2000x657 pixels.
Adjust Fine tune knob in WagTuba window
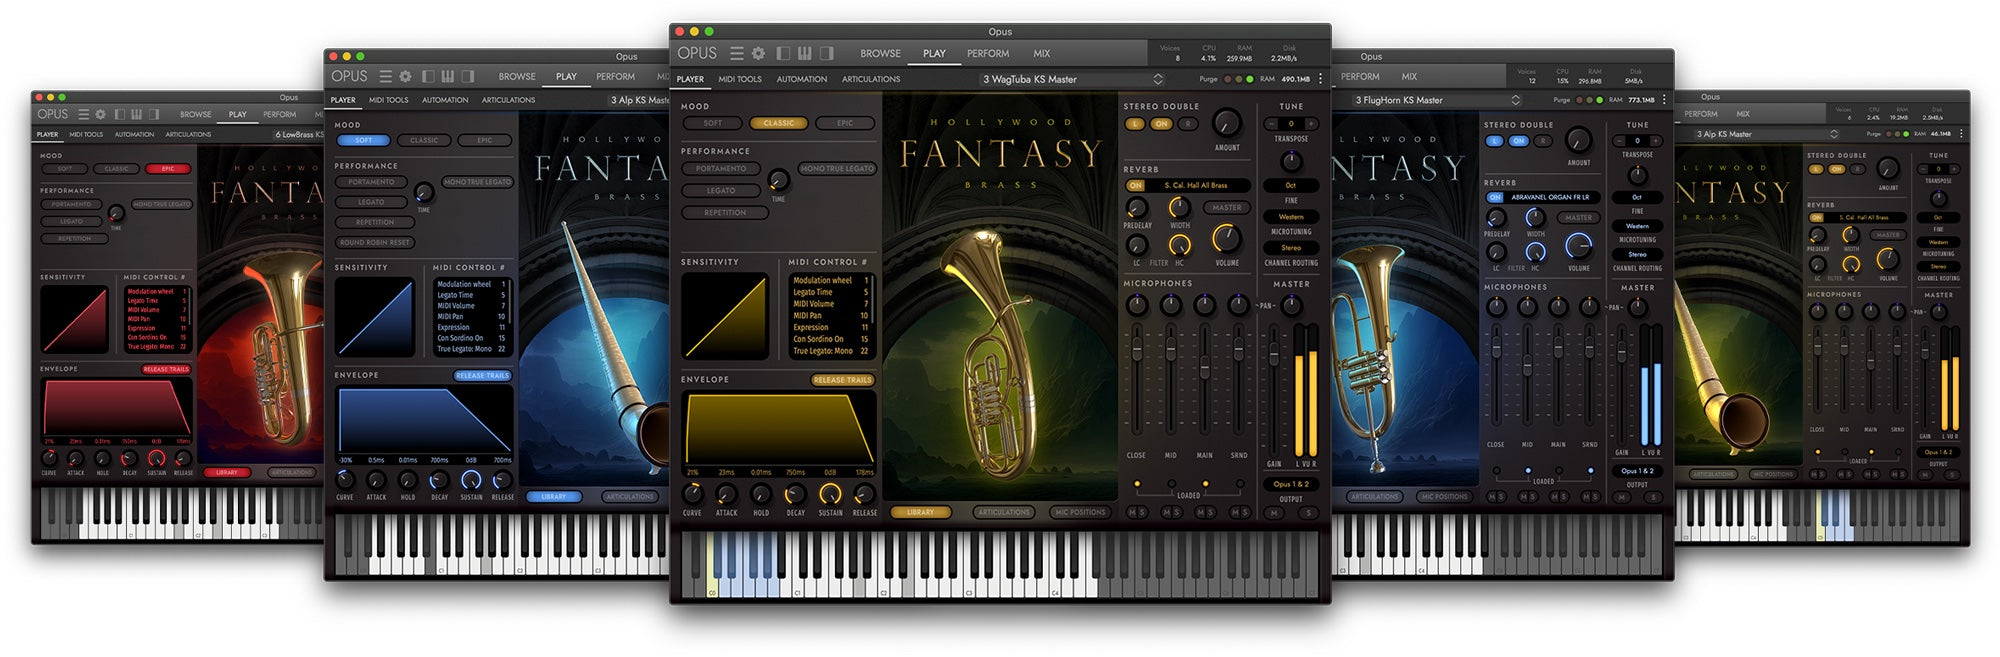click(x=1291, y=161)
